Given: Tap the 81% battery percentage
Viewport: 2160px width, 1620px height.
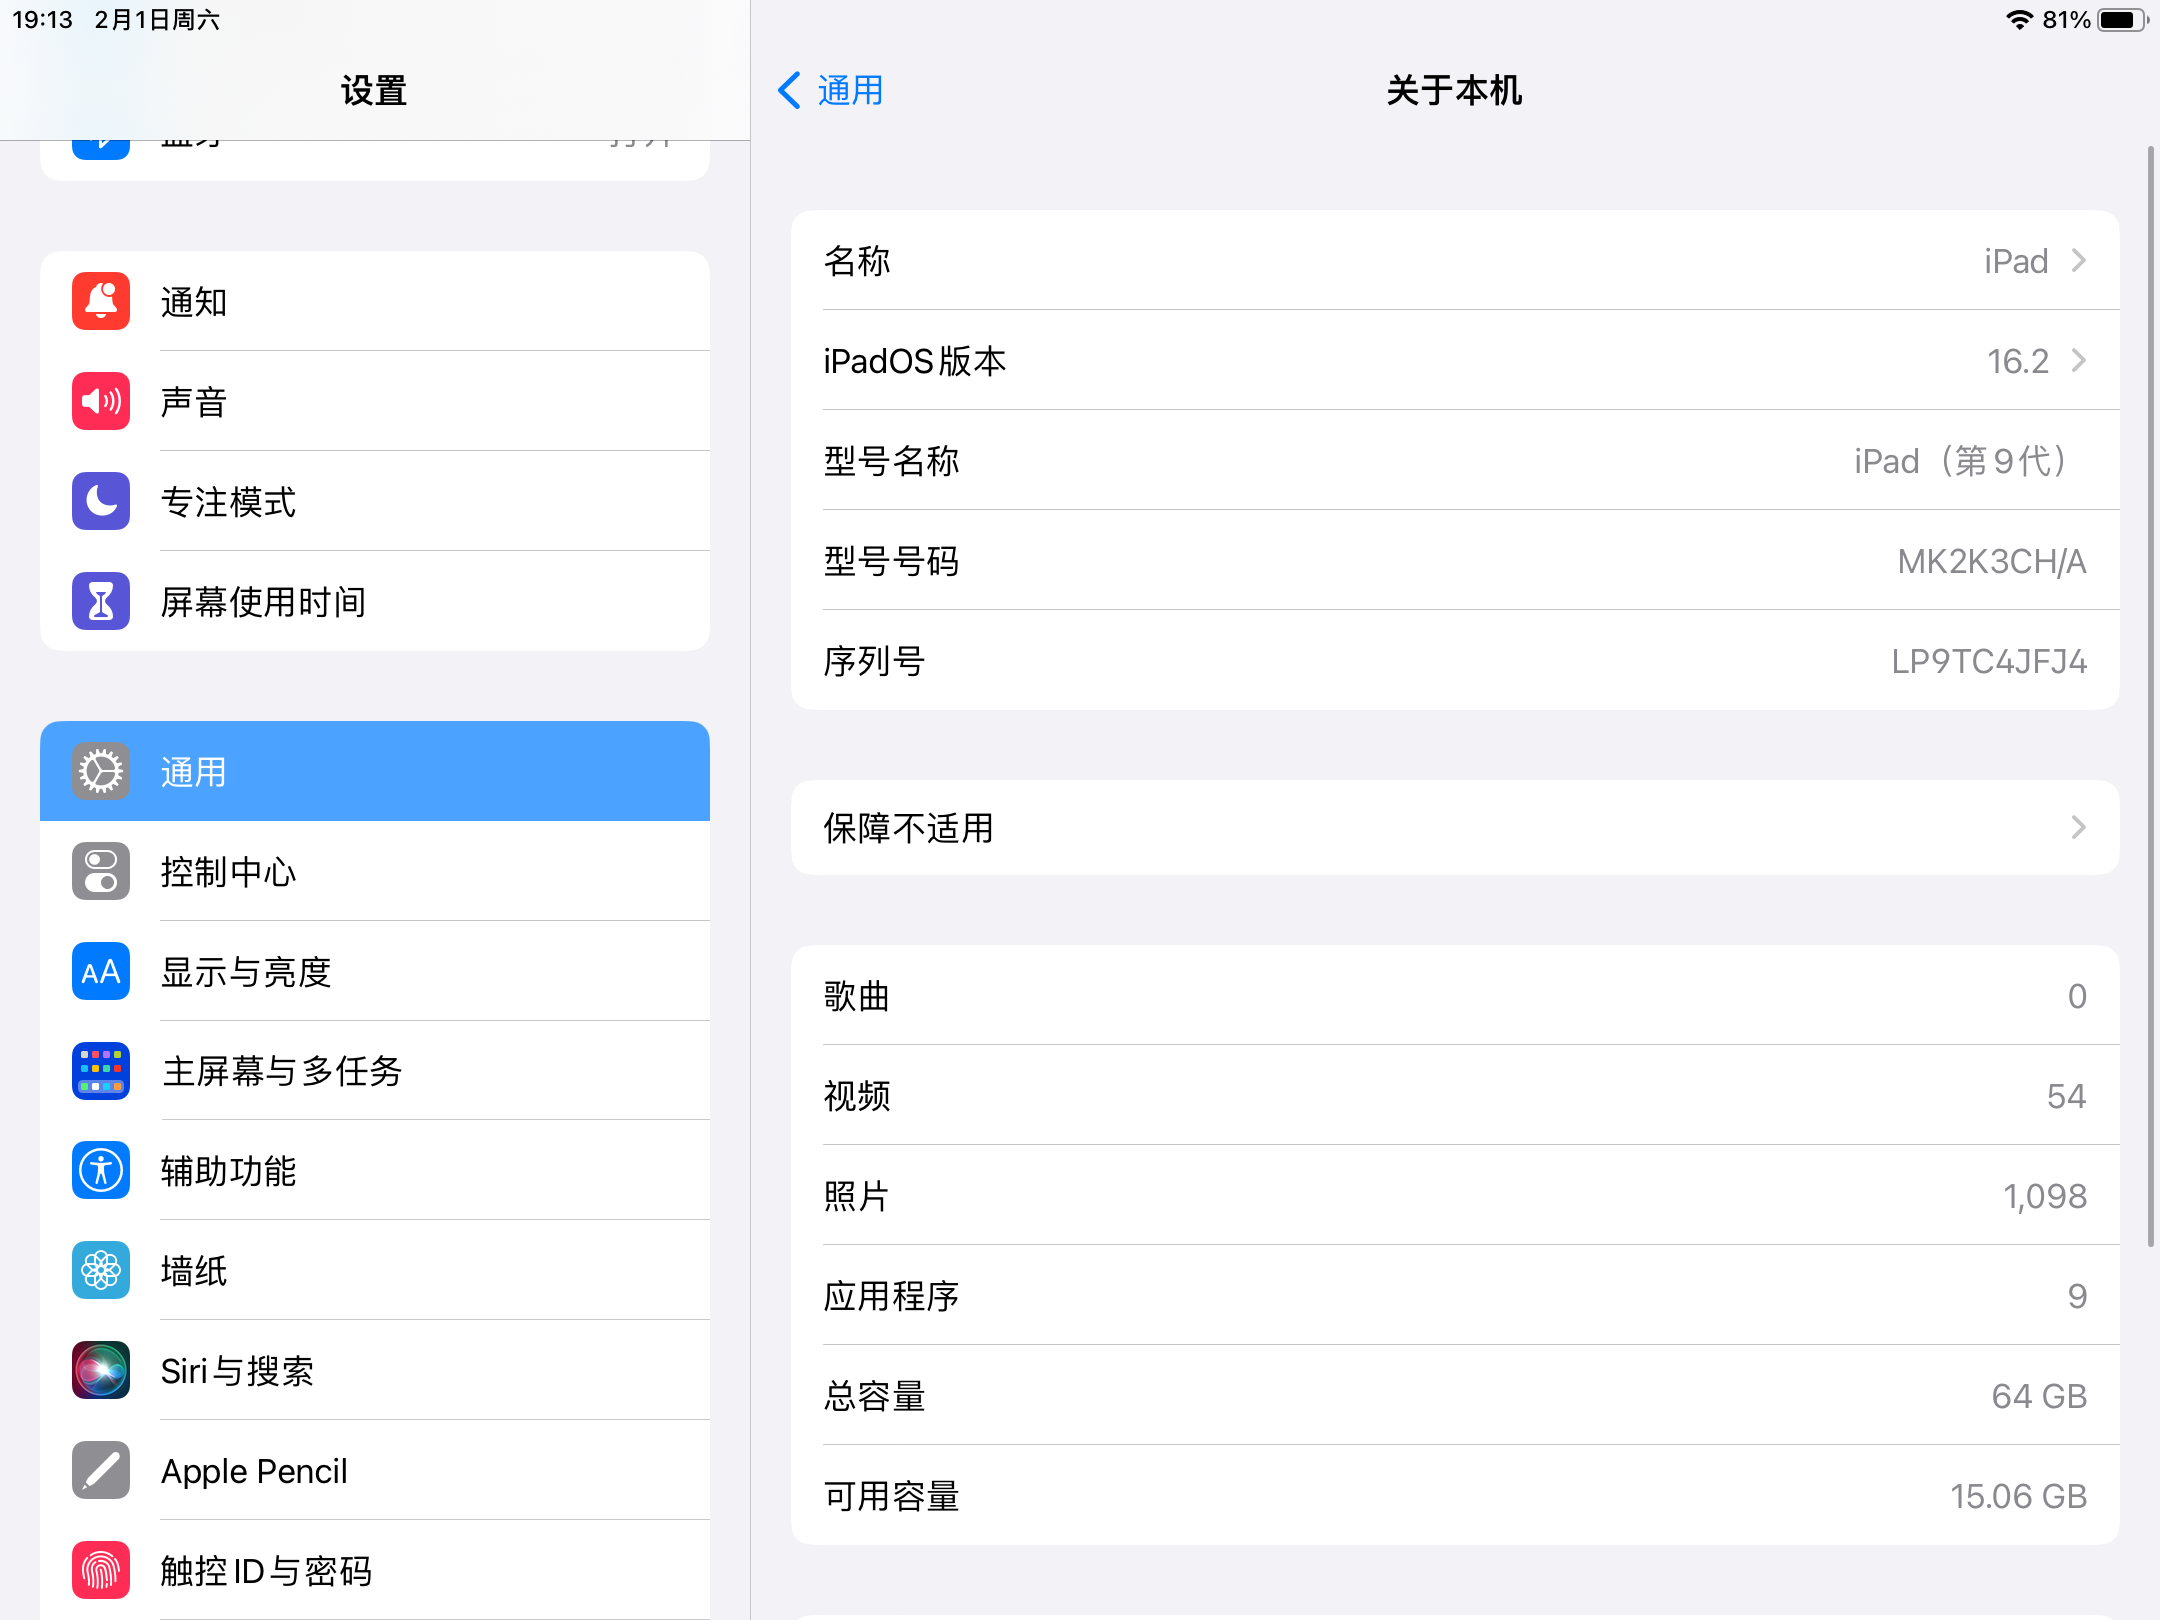Looking at the screenshot, I should point(2066,20).
